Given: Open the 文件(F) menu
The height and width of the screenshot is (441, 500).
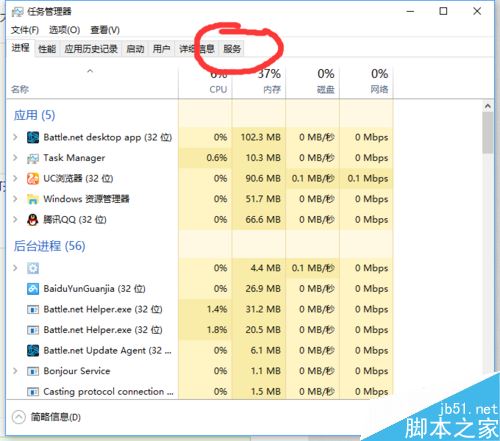Looking at the screenshot, I should (x=25, y=30).
